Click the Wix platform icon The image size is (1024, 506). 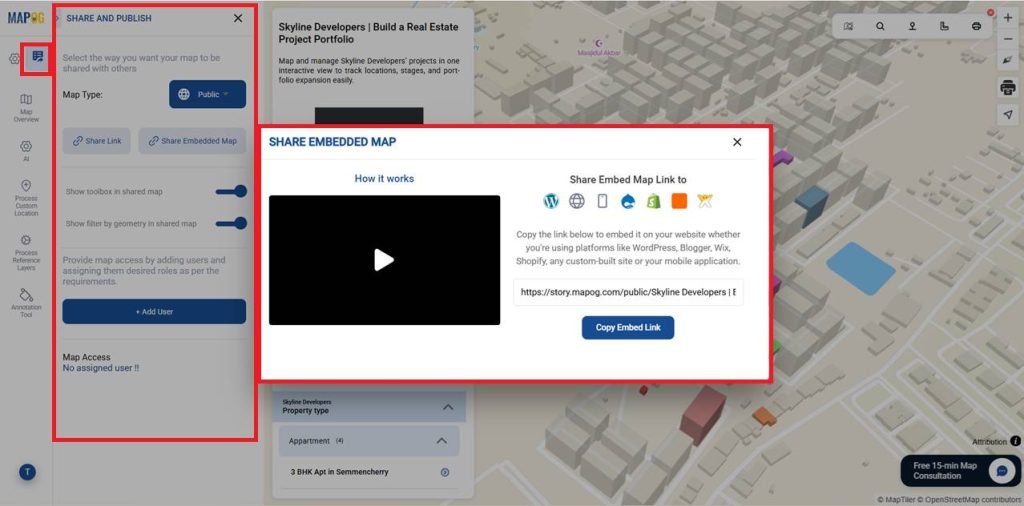pyautogui.click(x=705, y=201)
